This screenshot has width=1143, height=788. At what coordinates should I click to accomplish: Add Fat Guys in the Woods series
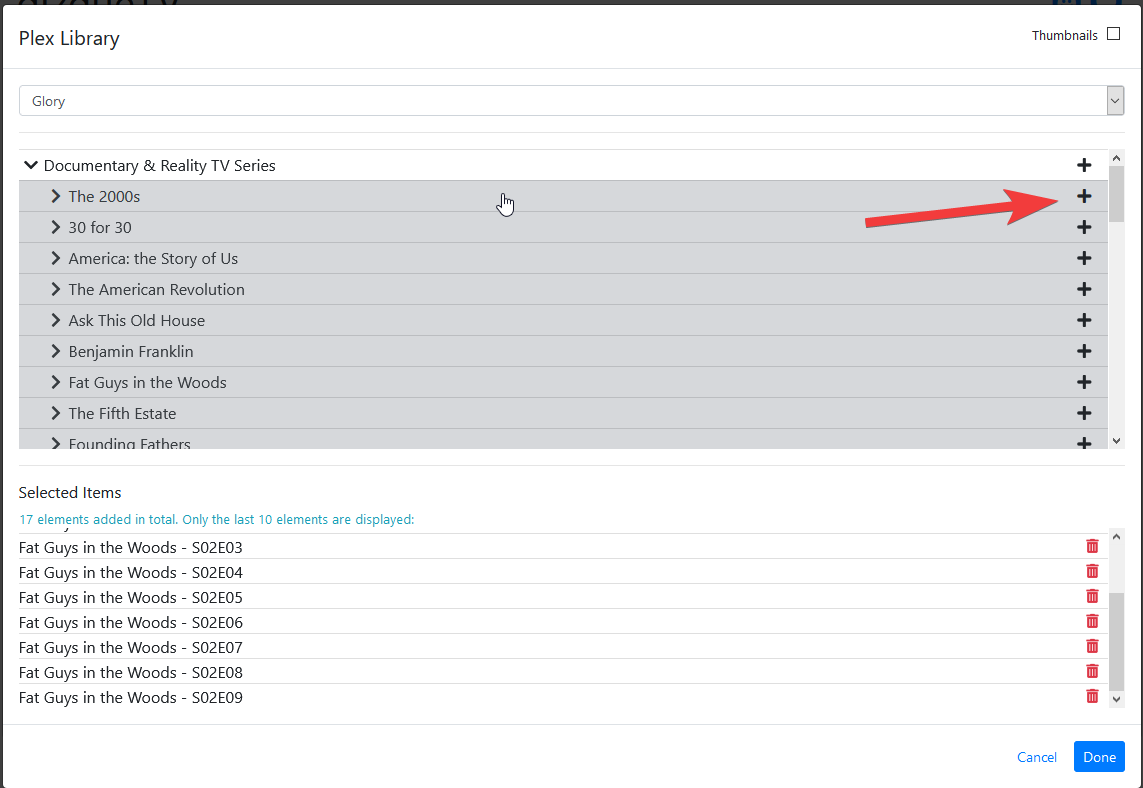[1084, 382]
